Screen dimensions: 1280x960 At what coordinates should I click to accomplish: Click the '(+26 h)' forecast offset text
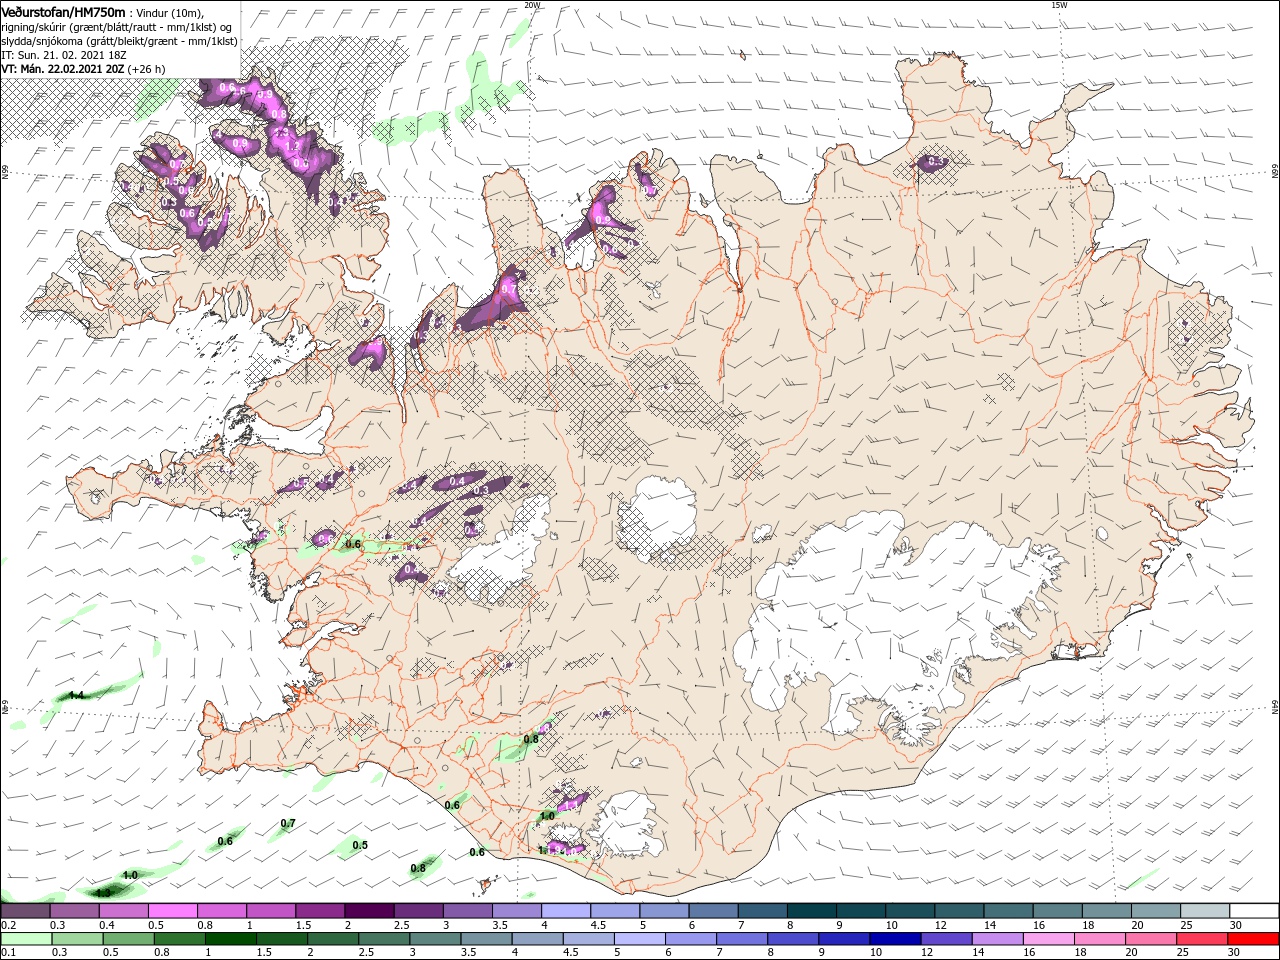146,69
